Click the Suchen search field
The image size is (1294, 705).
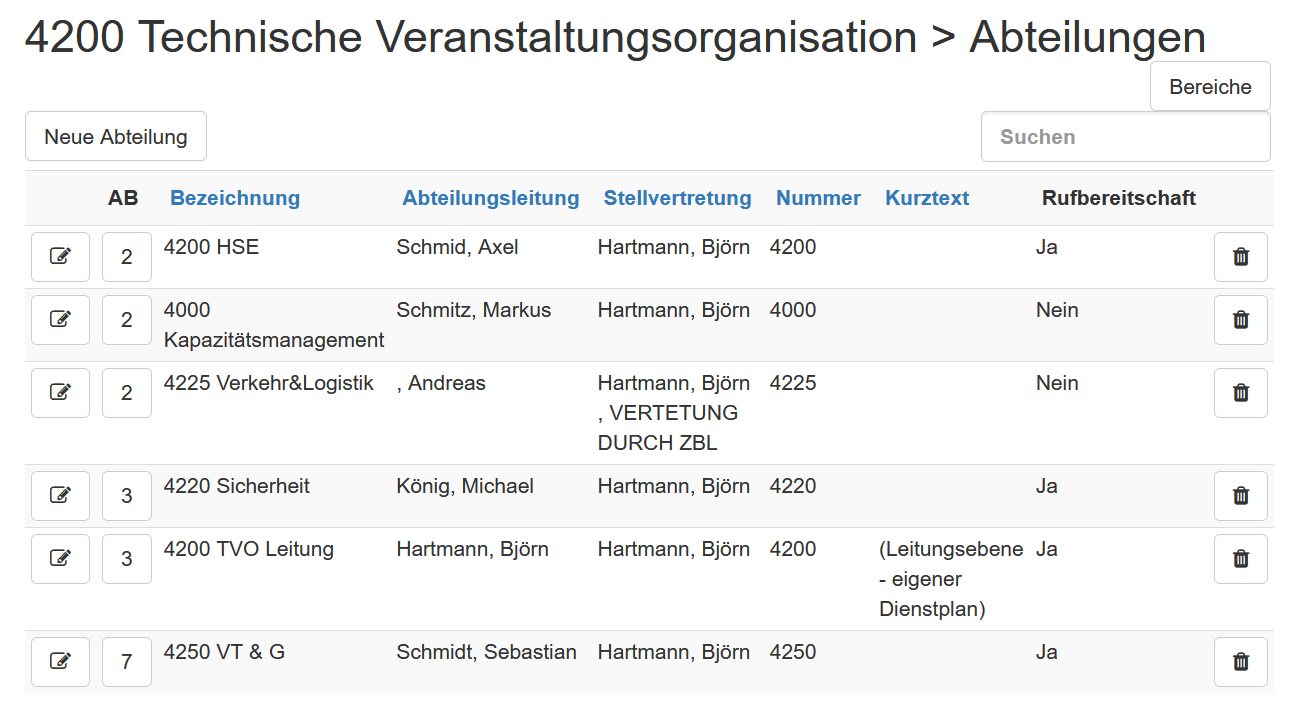[x=1125, y=136]
